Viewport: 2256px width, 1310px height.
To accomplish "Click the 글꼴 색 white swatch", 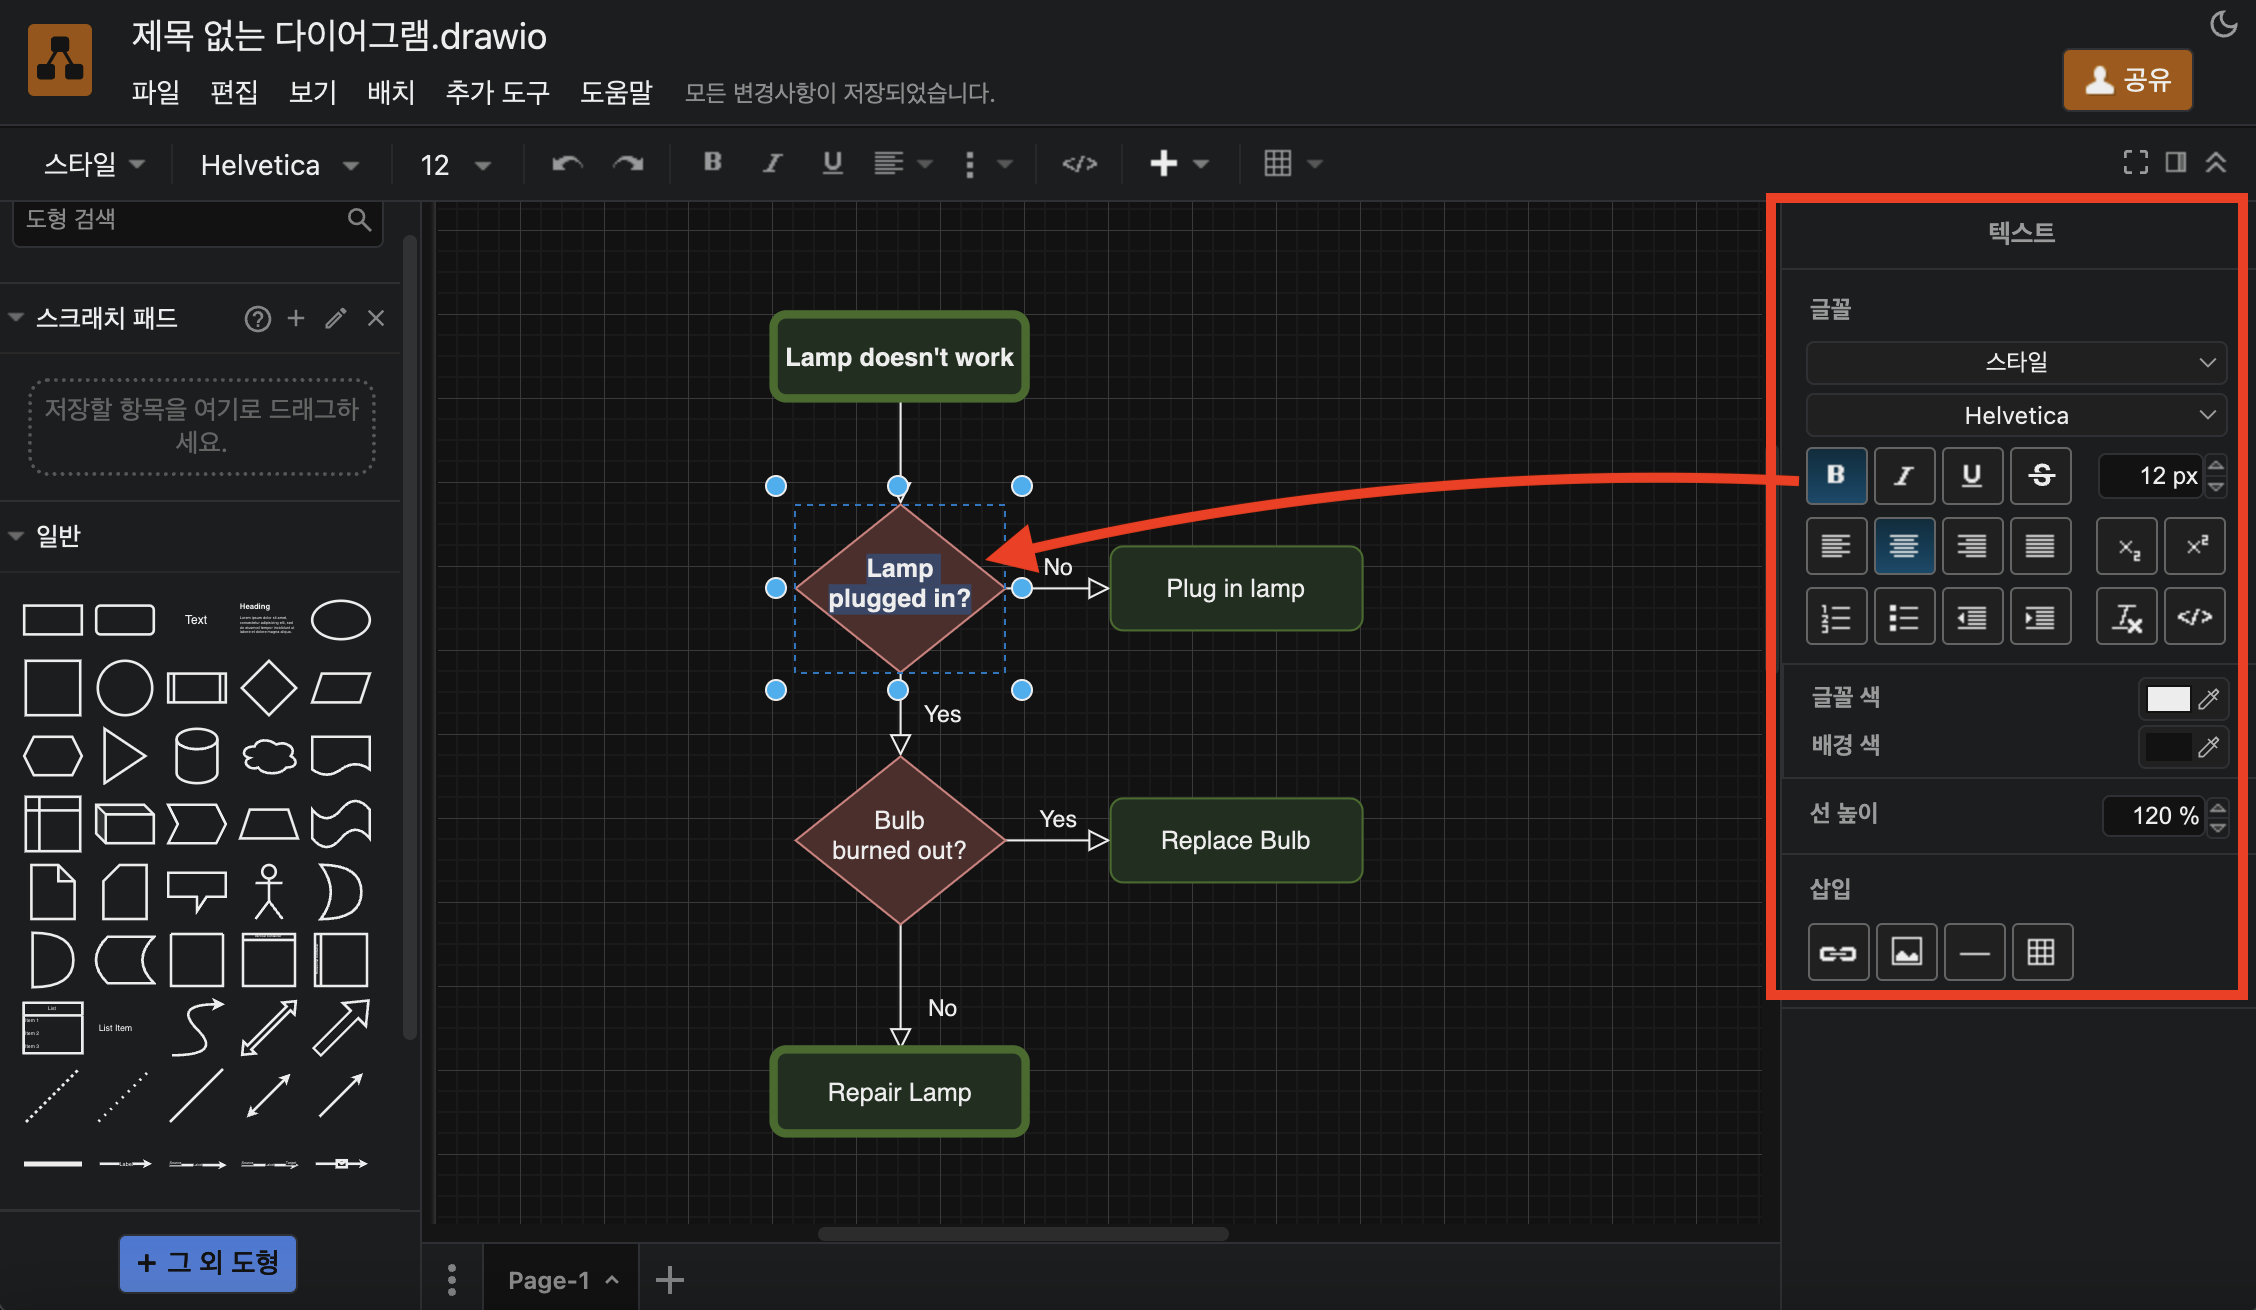I will click(2168, 699).
